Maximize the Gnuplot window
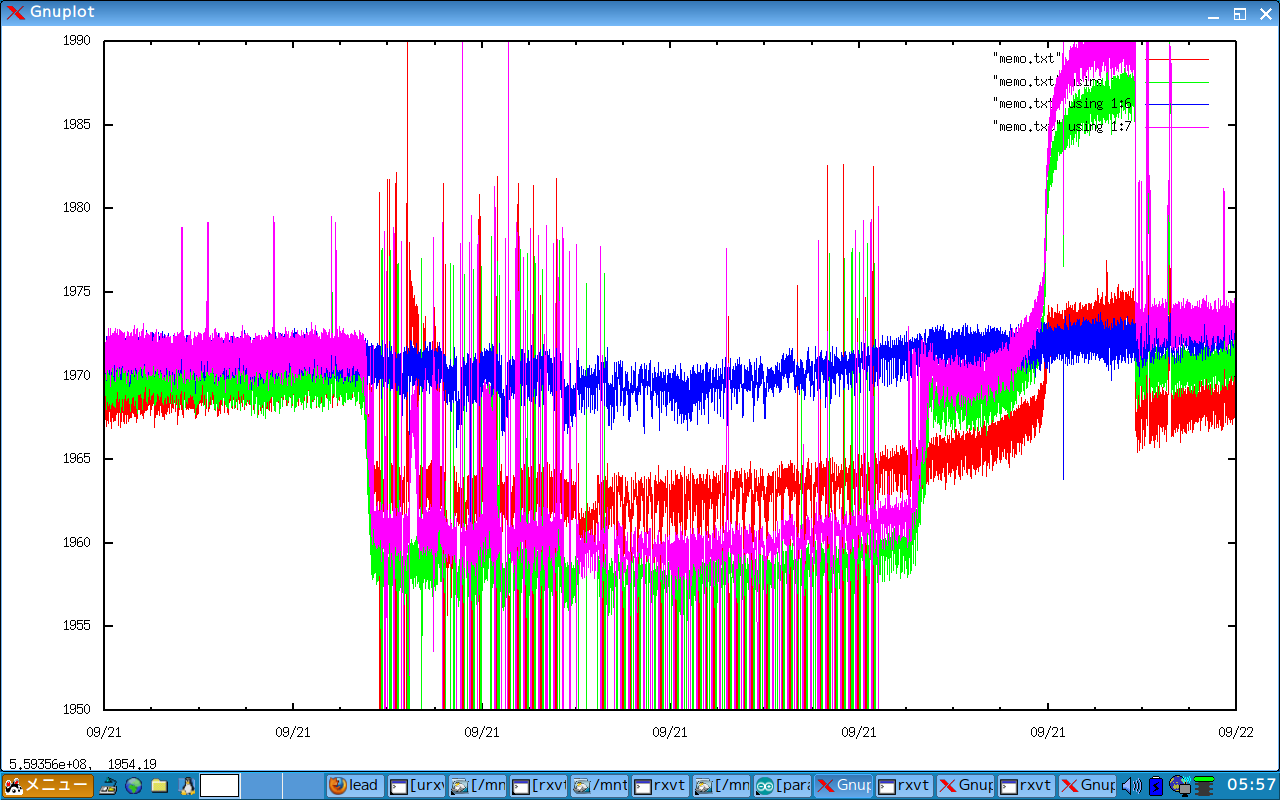The height and width of the screenshot is (800, 1280). 1240,13
